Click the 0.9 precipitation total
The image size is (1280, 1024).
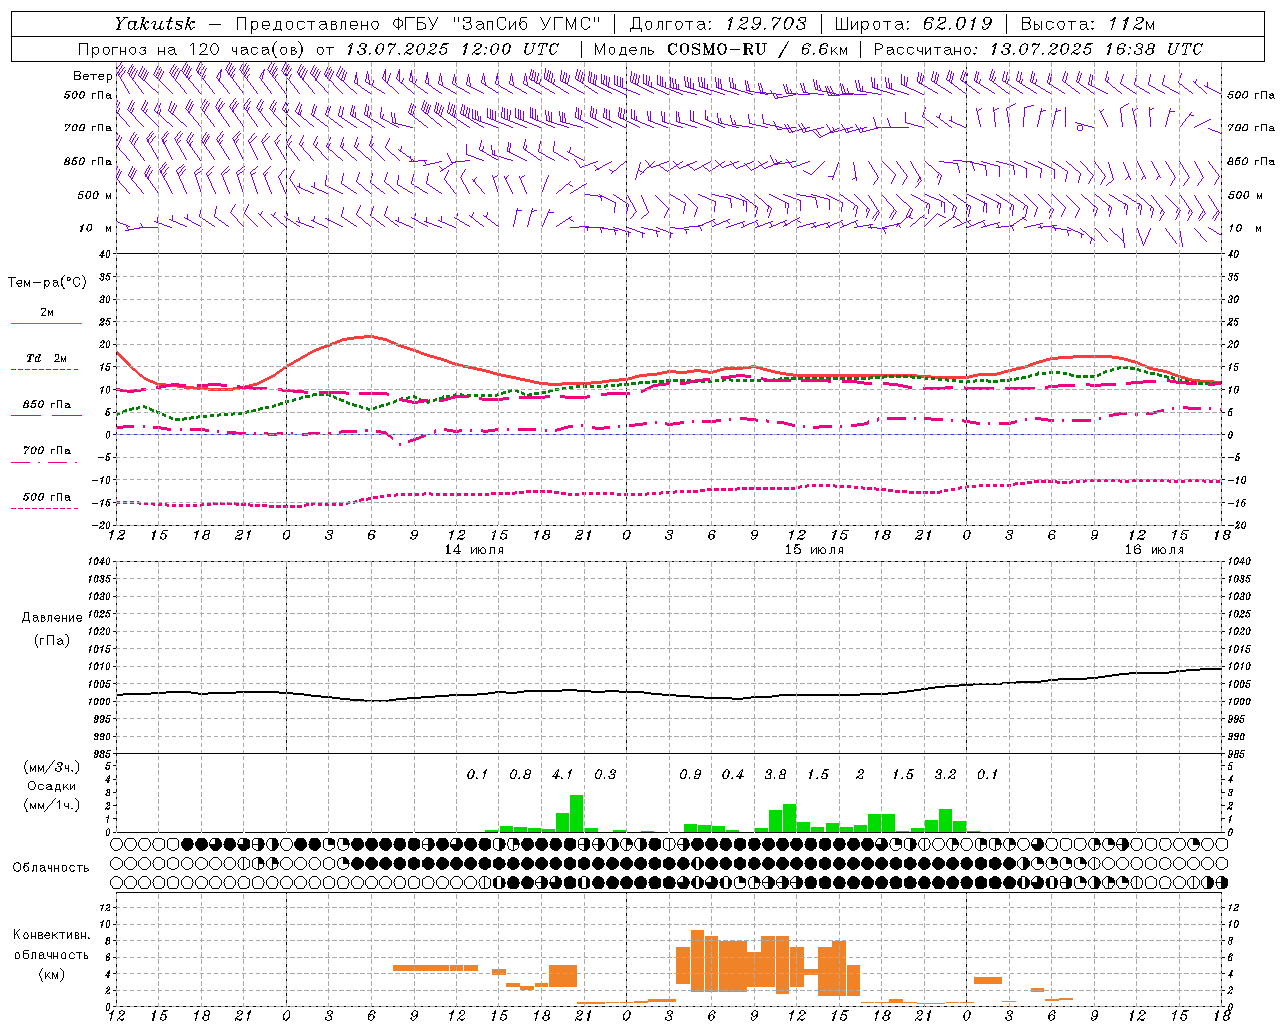690,774
